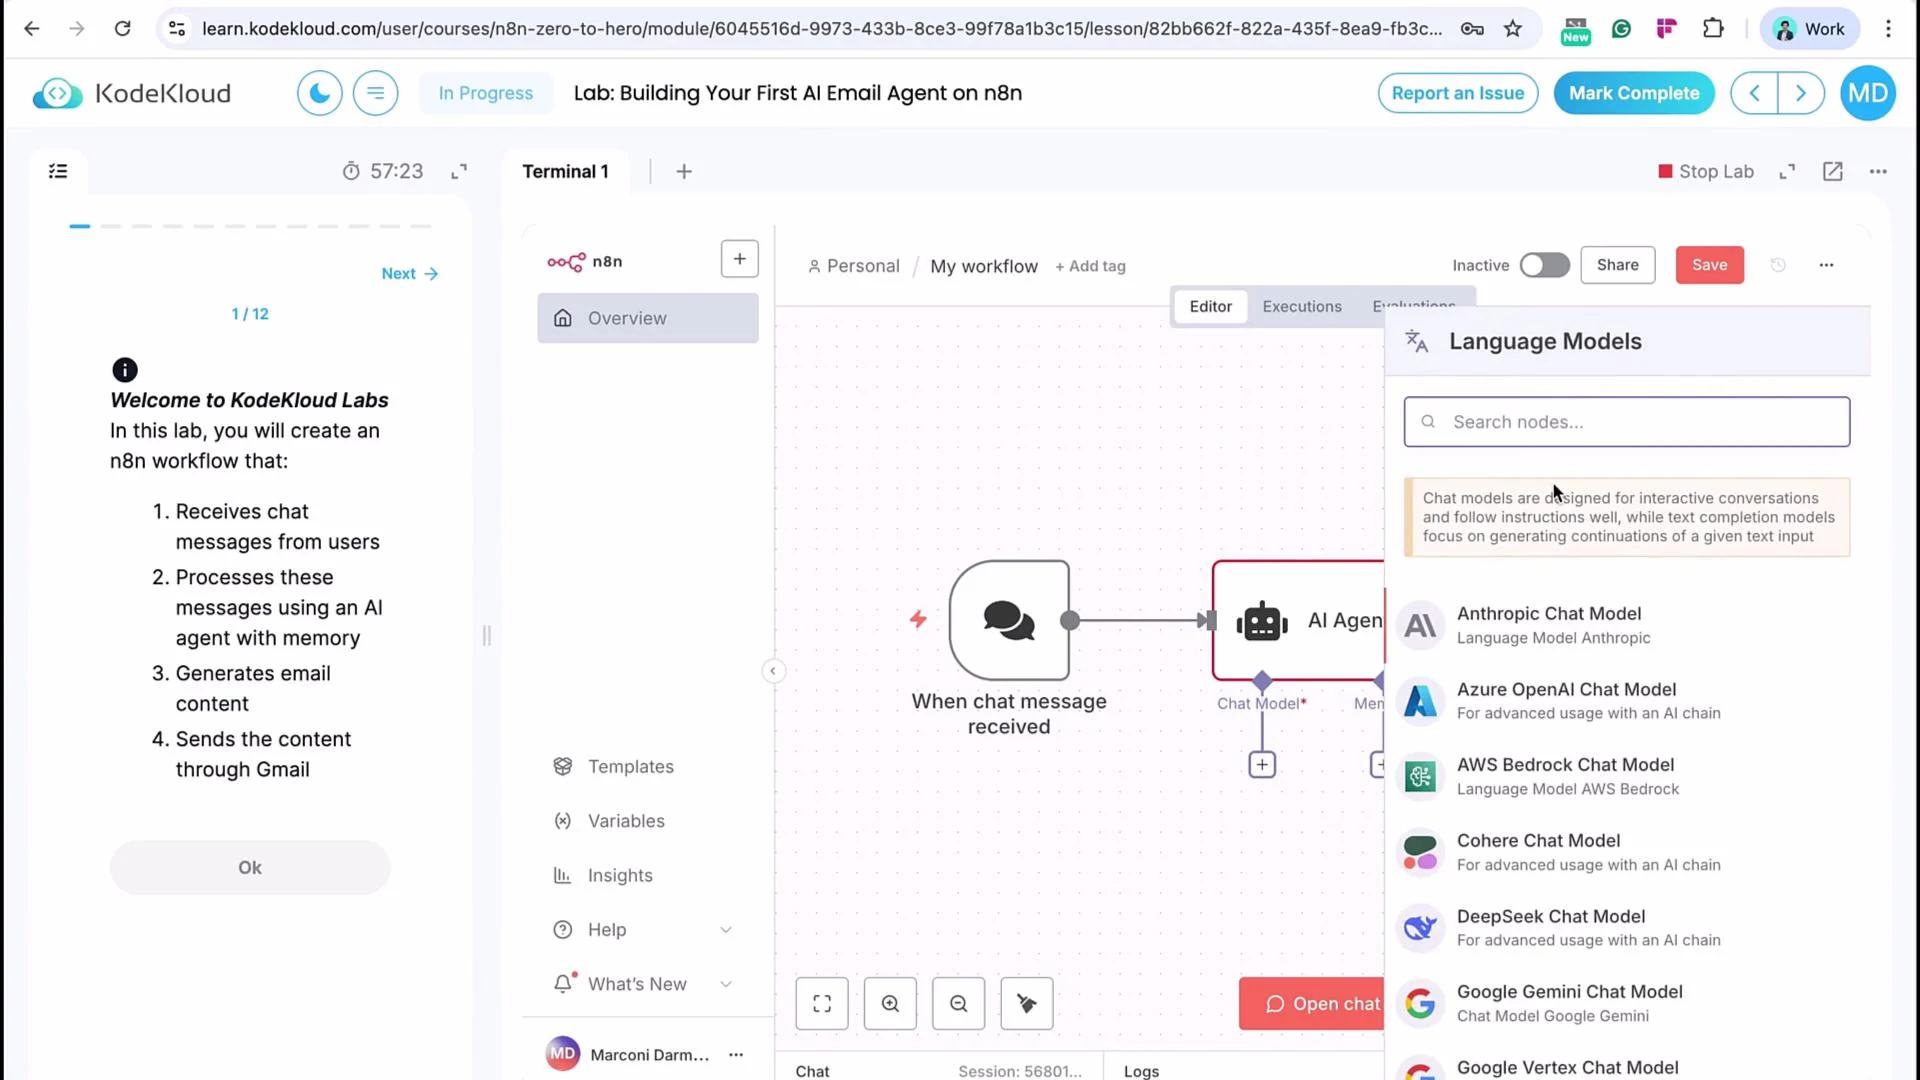Select Google Gemini Chat Model
This screenshot has width=1920, height=1080.
(1628, 1003)
